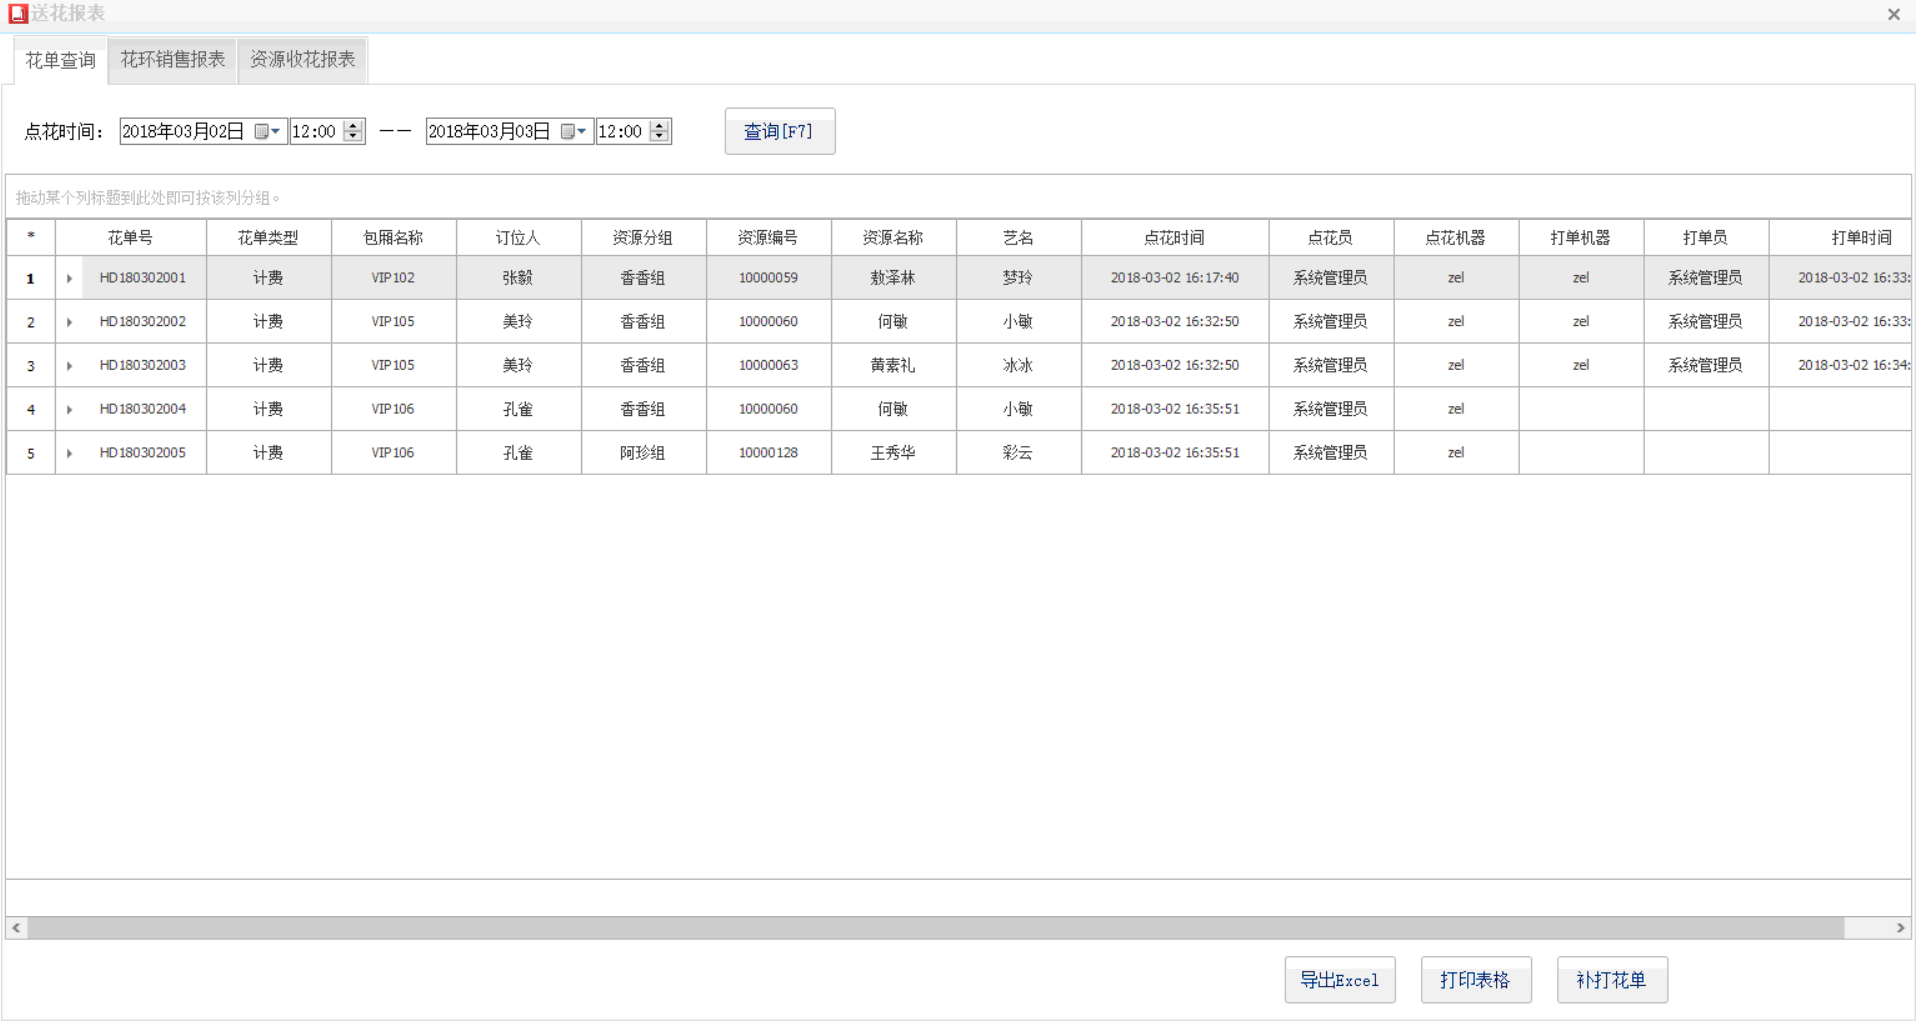Select the resource number 10000063 cell

(768, 366)
